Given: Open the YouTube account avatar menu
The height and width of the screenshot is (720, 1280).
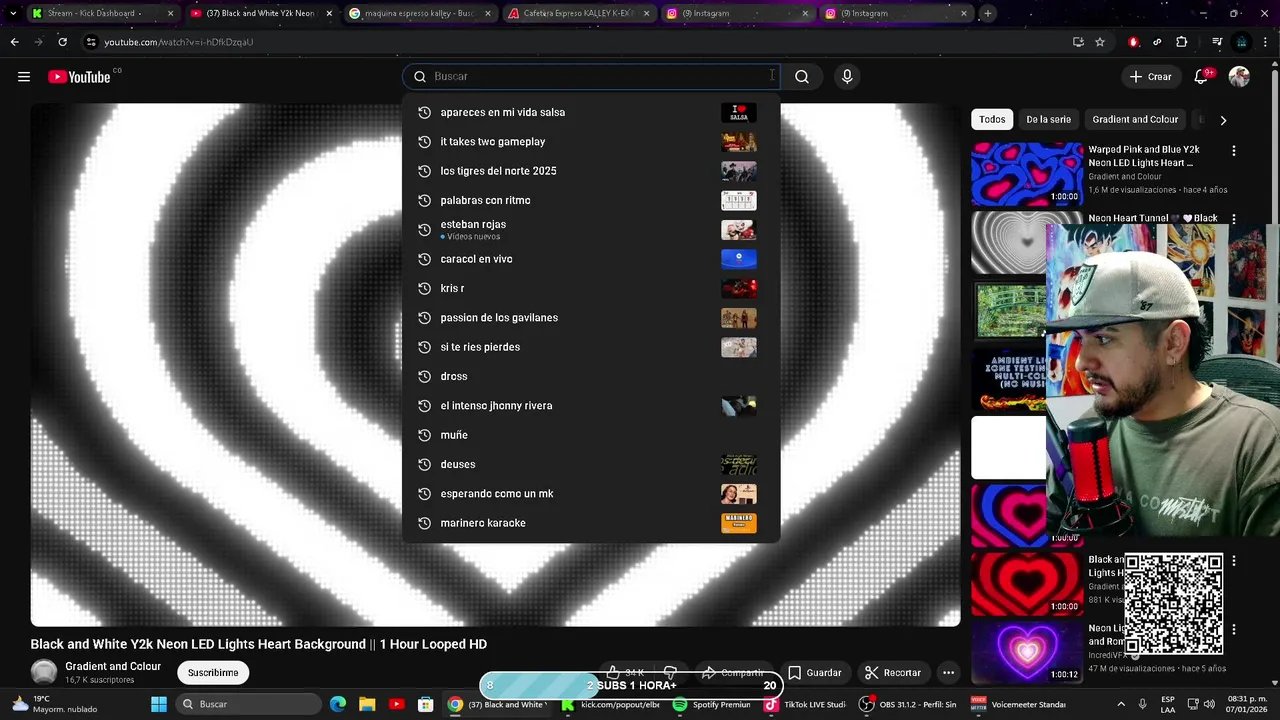Looking at the screenshot, I should pos(1239,77).
